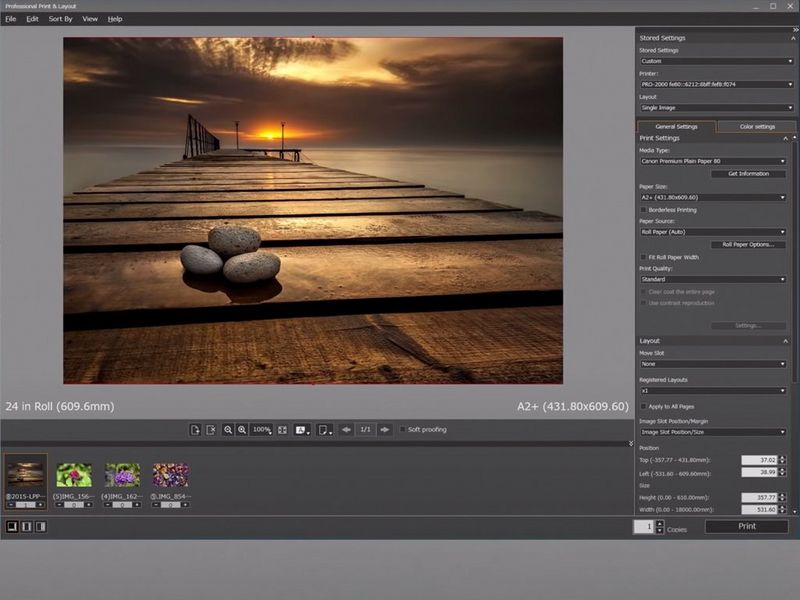Select the purple flower IMG_162 thumbnail
This screenshot has width=800, height=600.
pos(122,474)
